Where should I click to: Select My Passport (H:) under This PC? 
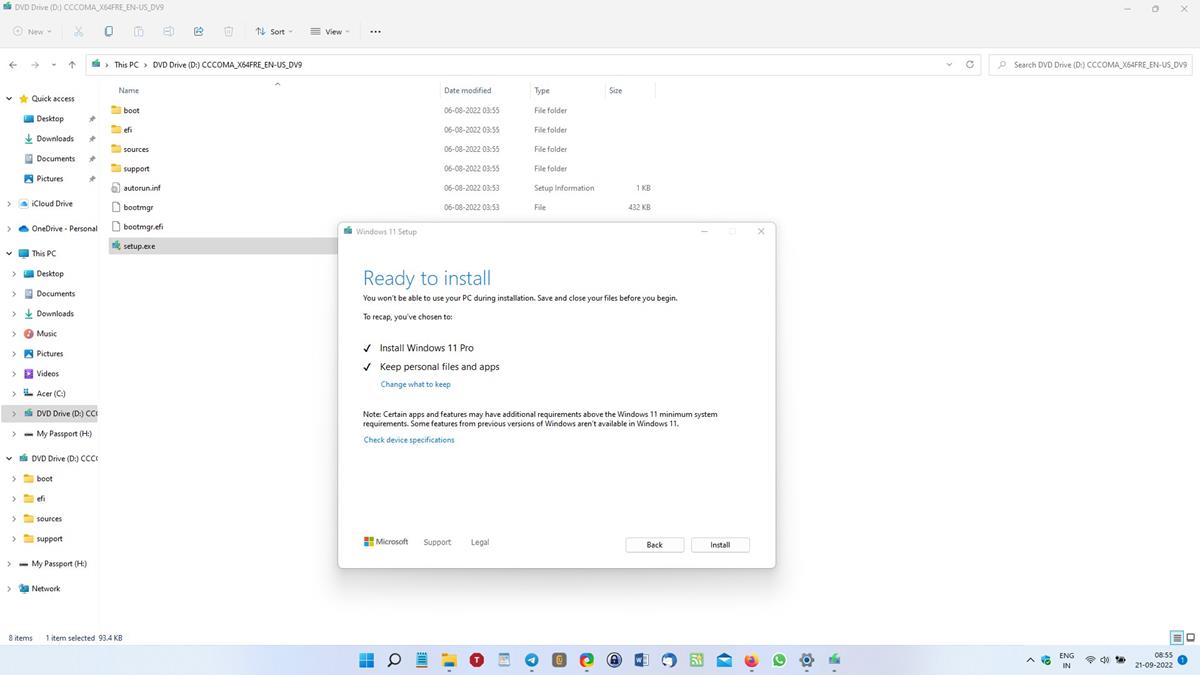coord(64,434)
